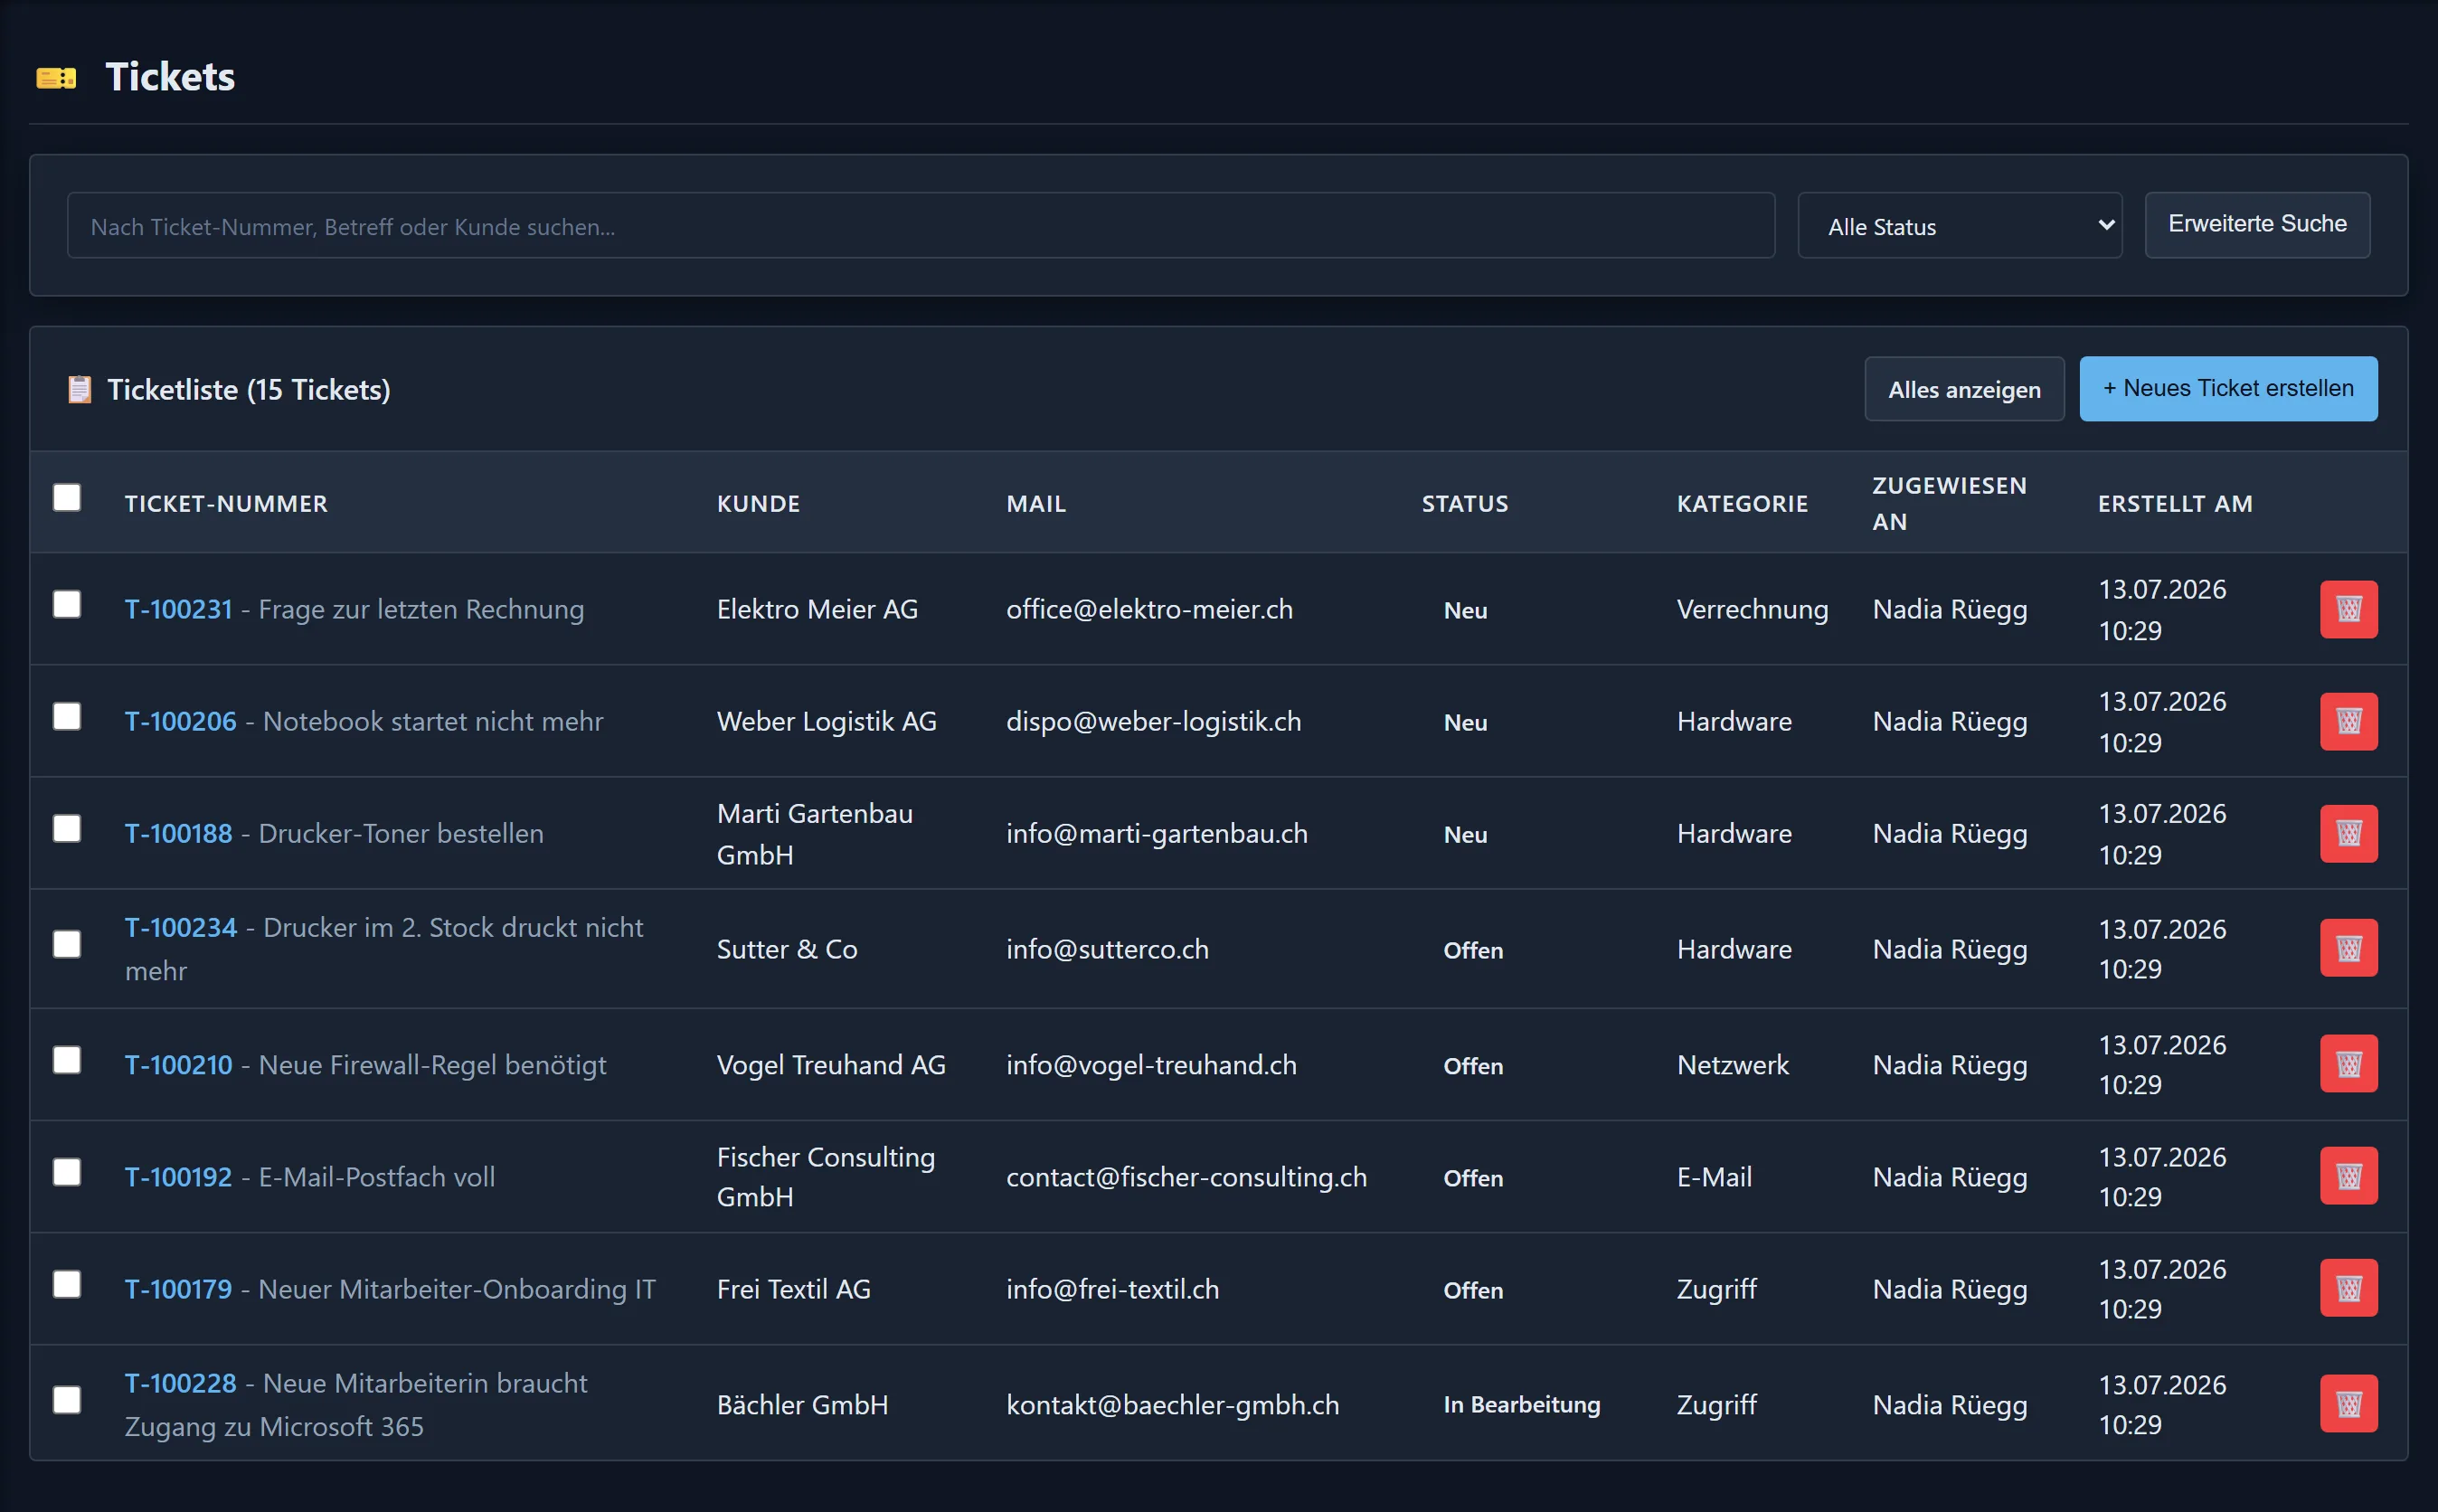Click email dispo@weber-logistik.ch
2438x1512 pixels.
coord(1153,721)
